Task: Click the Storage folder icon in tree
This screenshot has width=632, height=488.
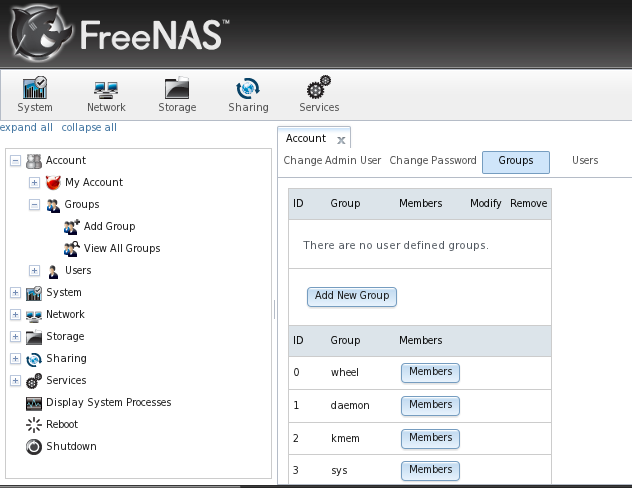Action: point(34,337)
